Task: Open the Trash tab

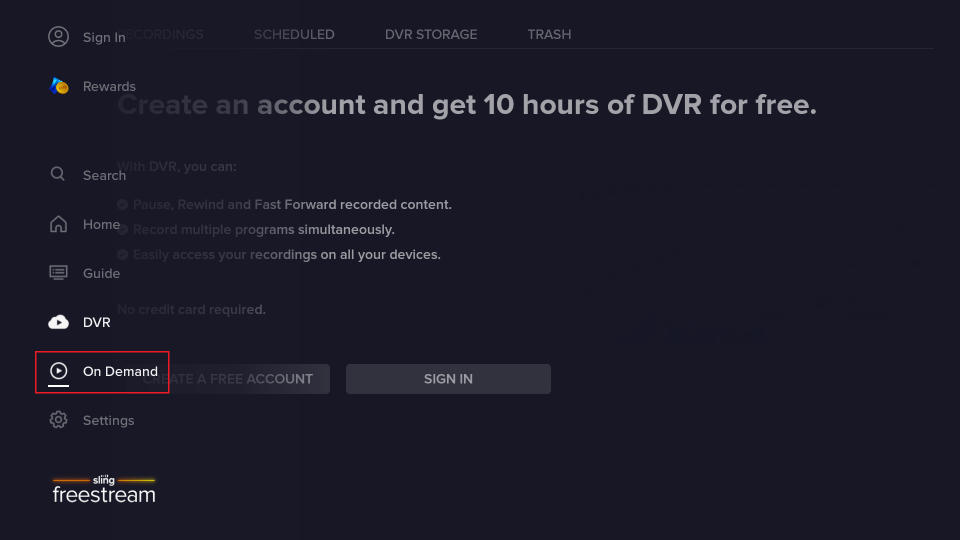Action: [x=549, y=34]
